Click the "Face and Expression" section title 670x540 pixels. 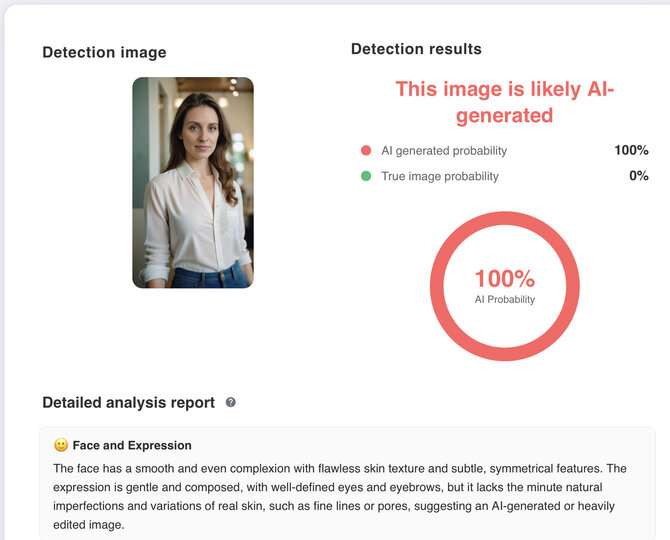pos(132,445)
